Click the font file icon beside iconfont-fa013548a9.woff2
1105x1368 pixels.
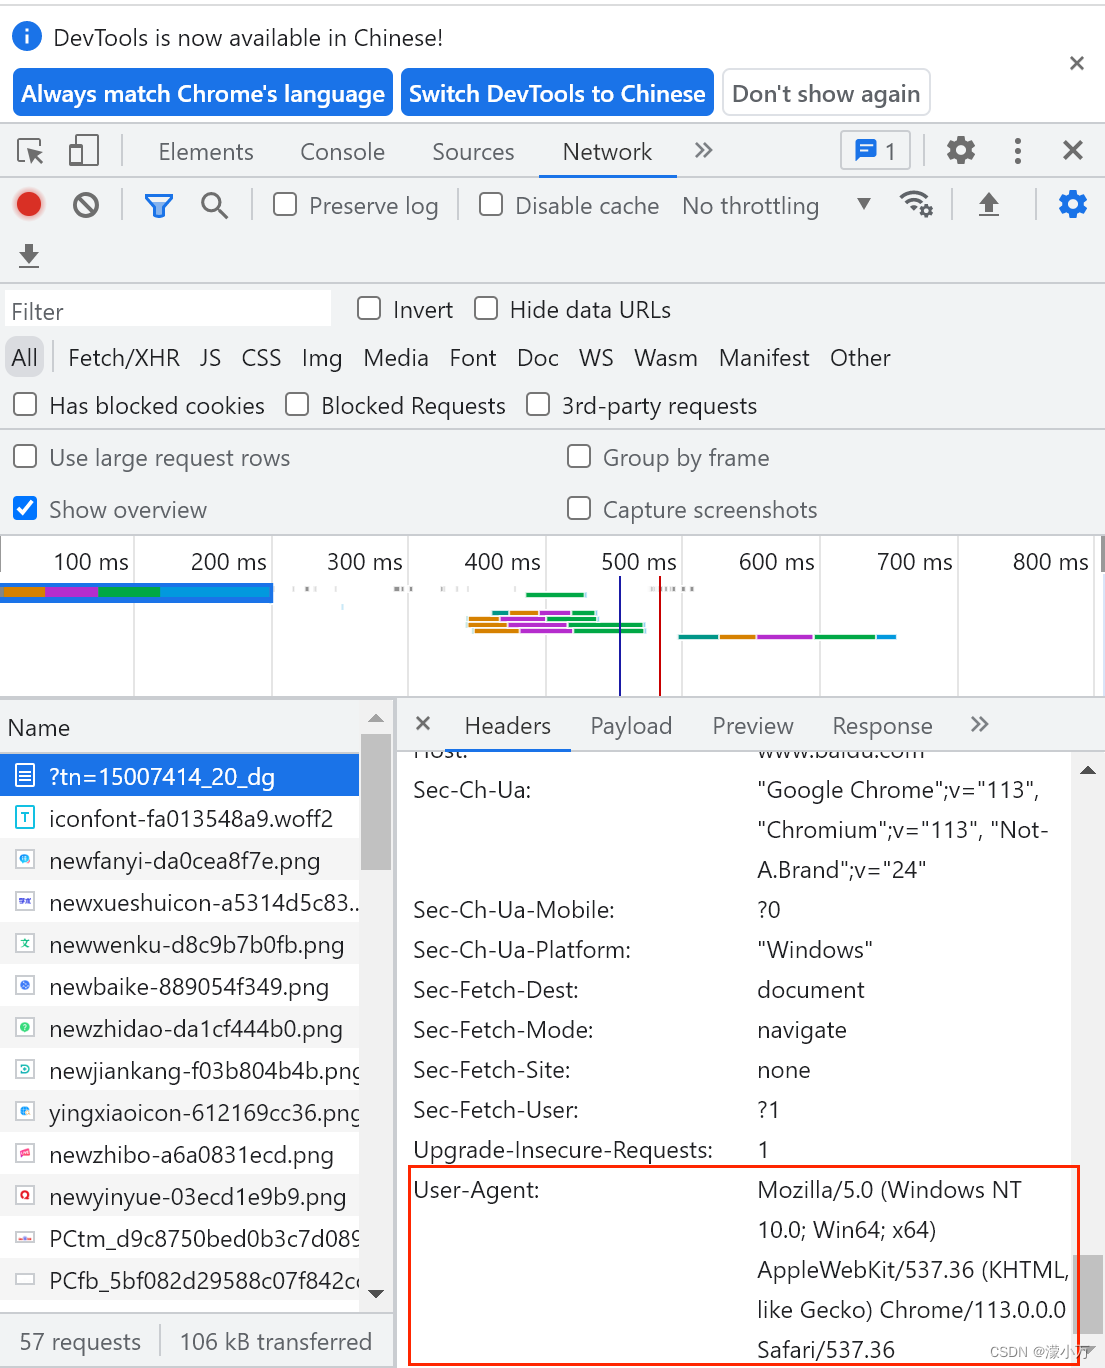(25, 818)
